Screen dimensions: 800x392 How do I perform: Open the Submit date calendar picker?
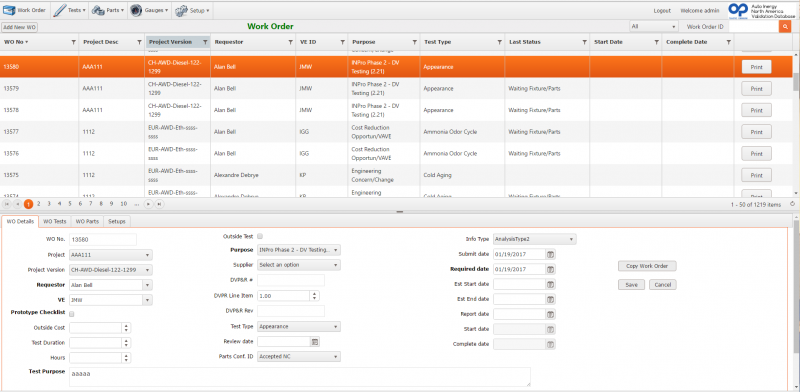tap(551, 254)
